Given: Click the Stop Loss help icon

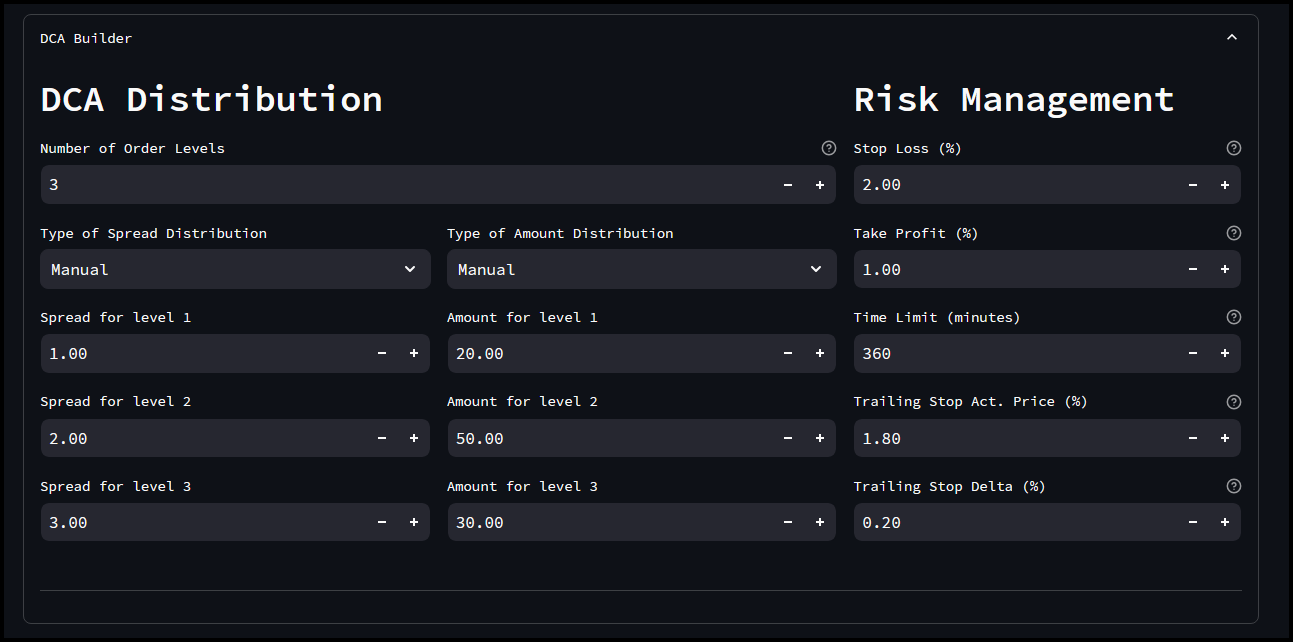Looking at the screenshot, I should coord(1233,147).
